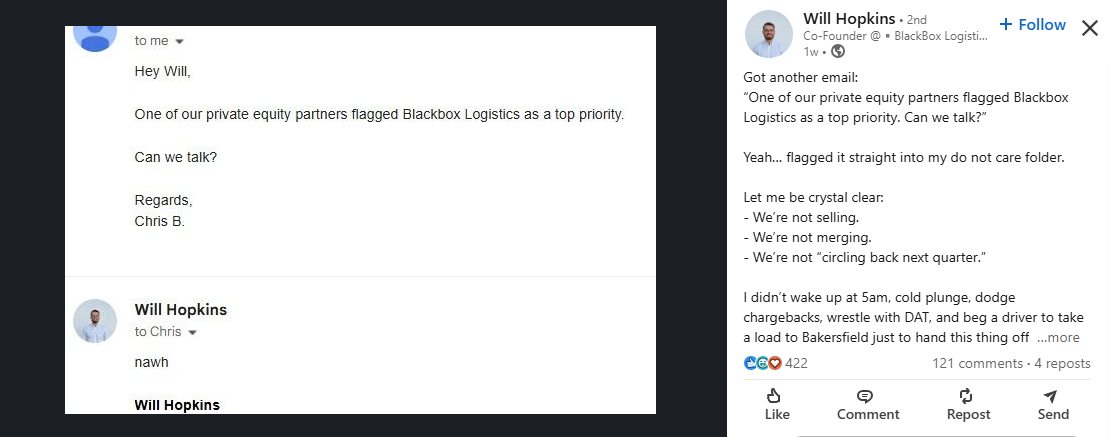View the 4 reposts list
Screen dimensions: 1109x437
[1062, 363]
